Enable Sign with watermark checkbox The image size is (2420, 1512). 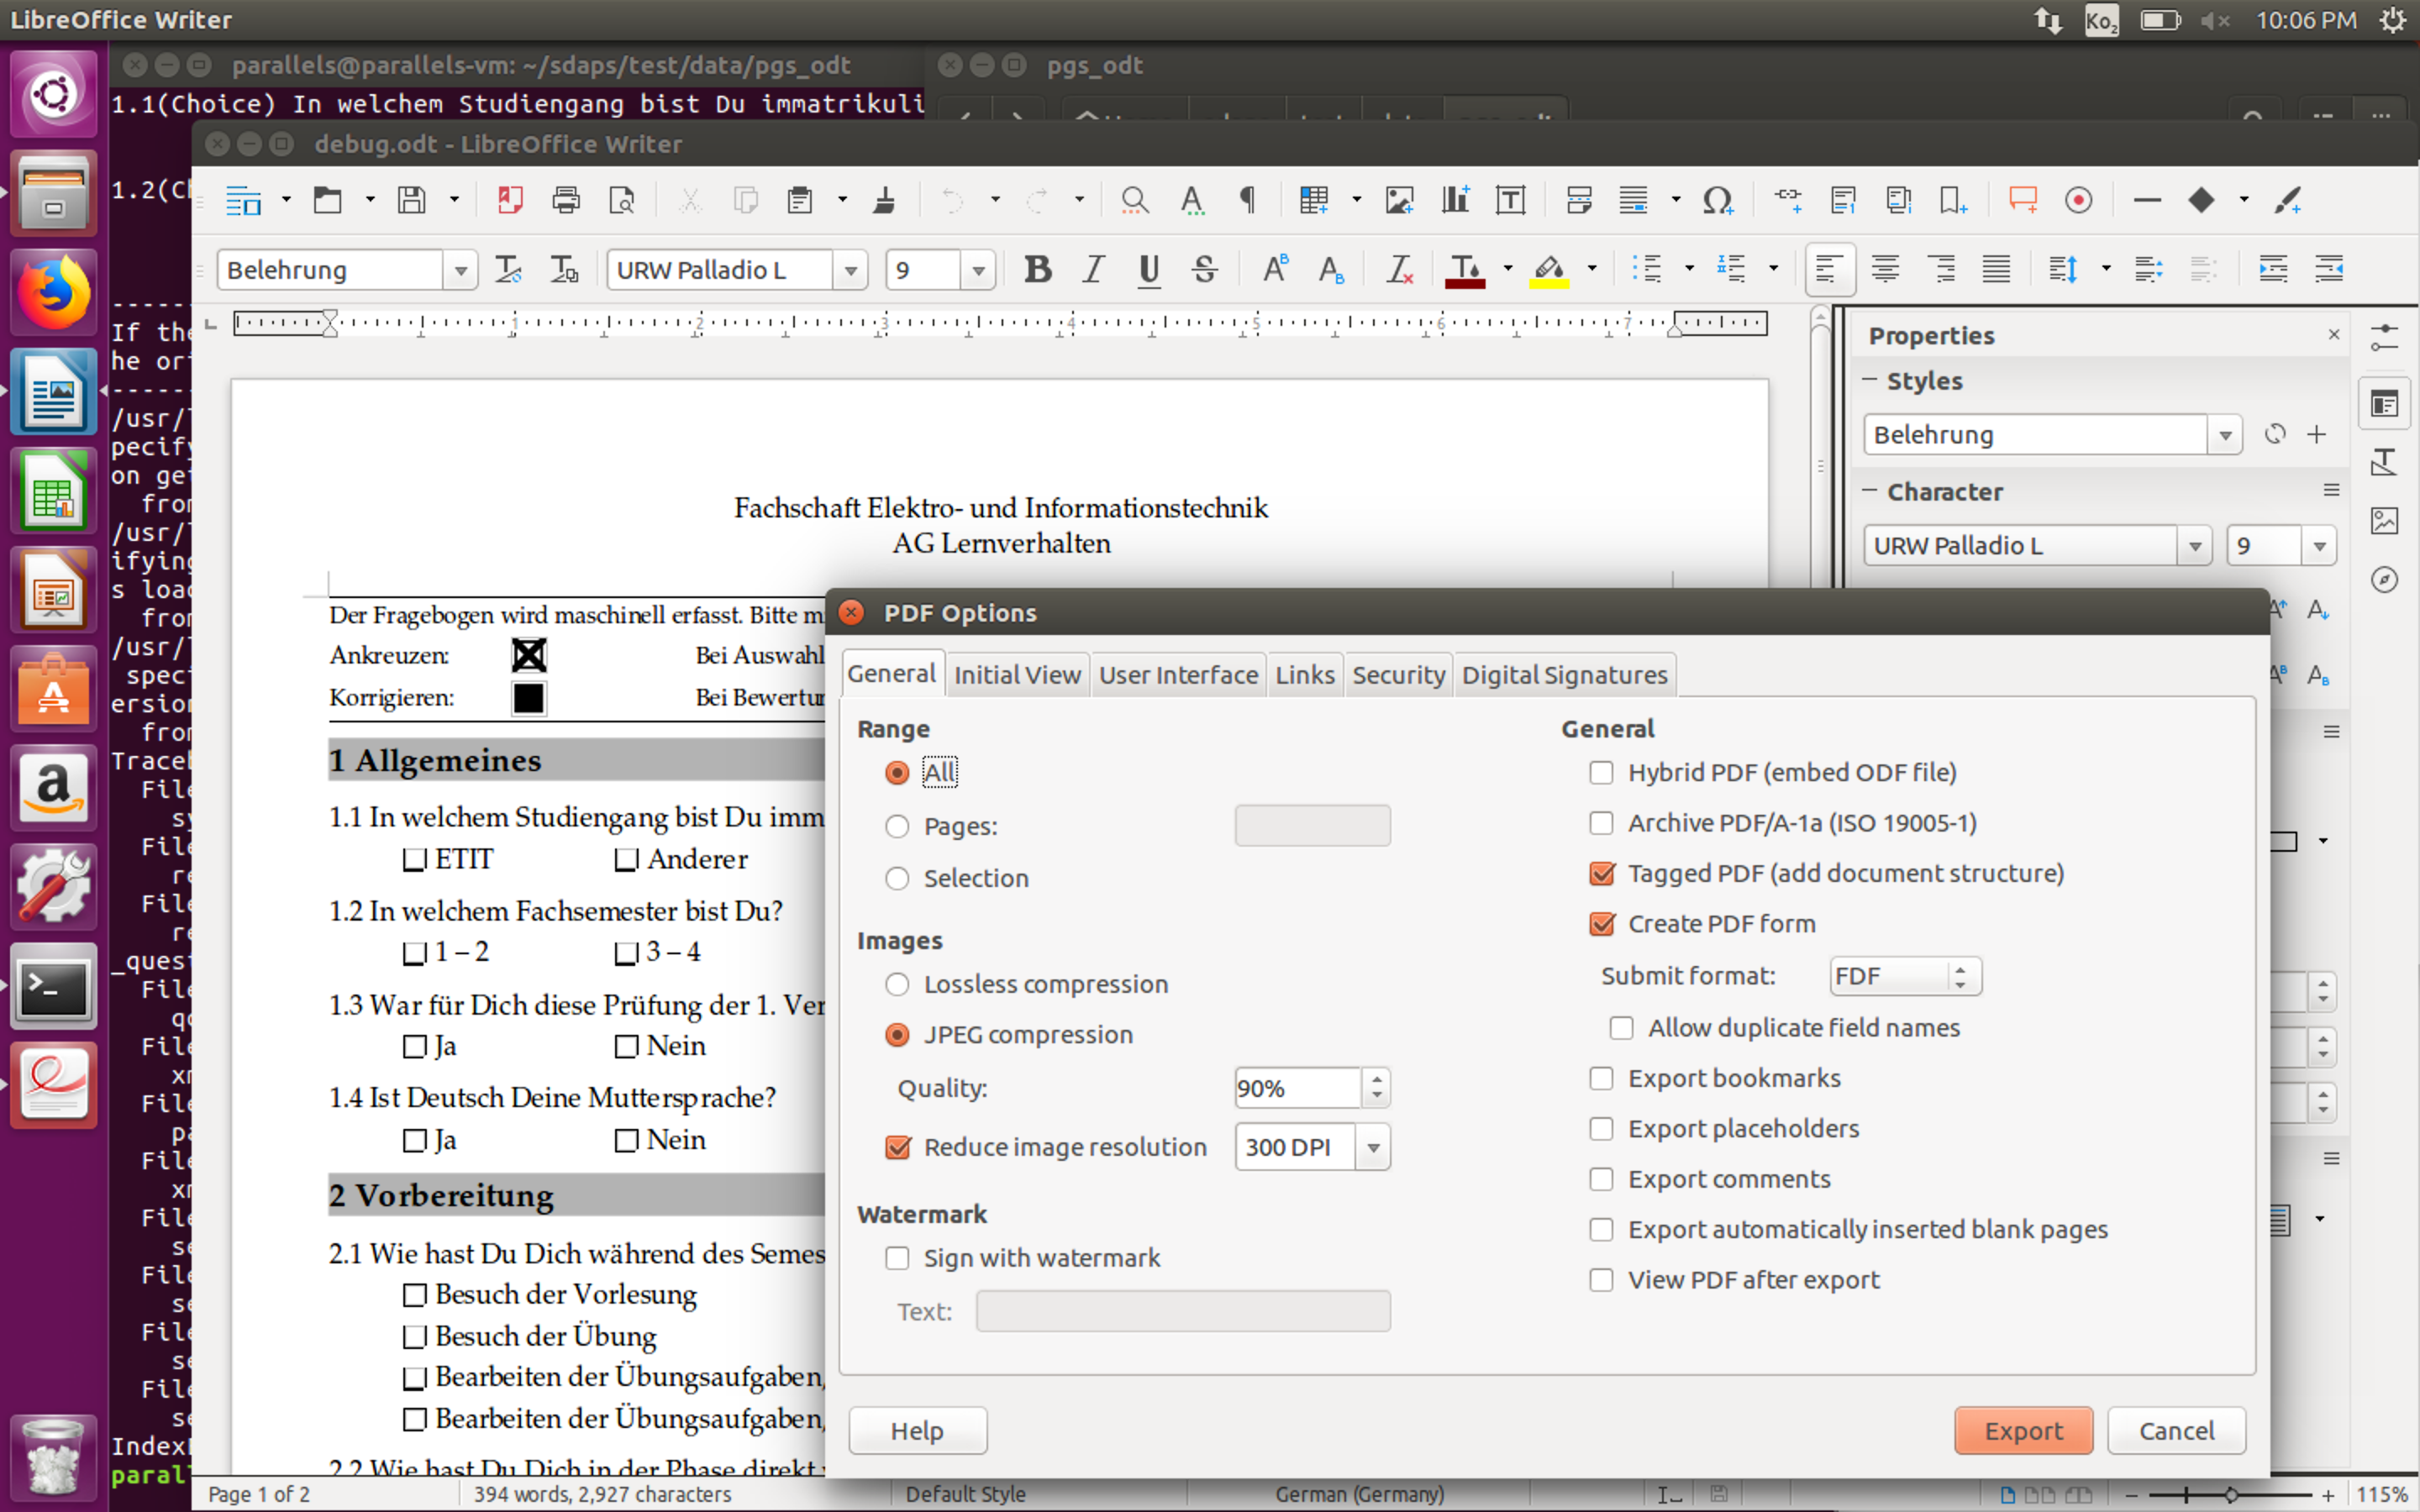(897, 1258)
